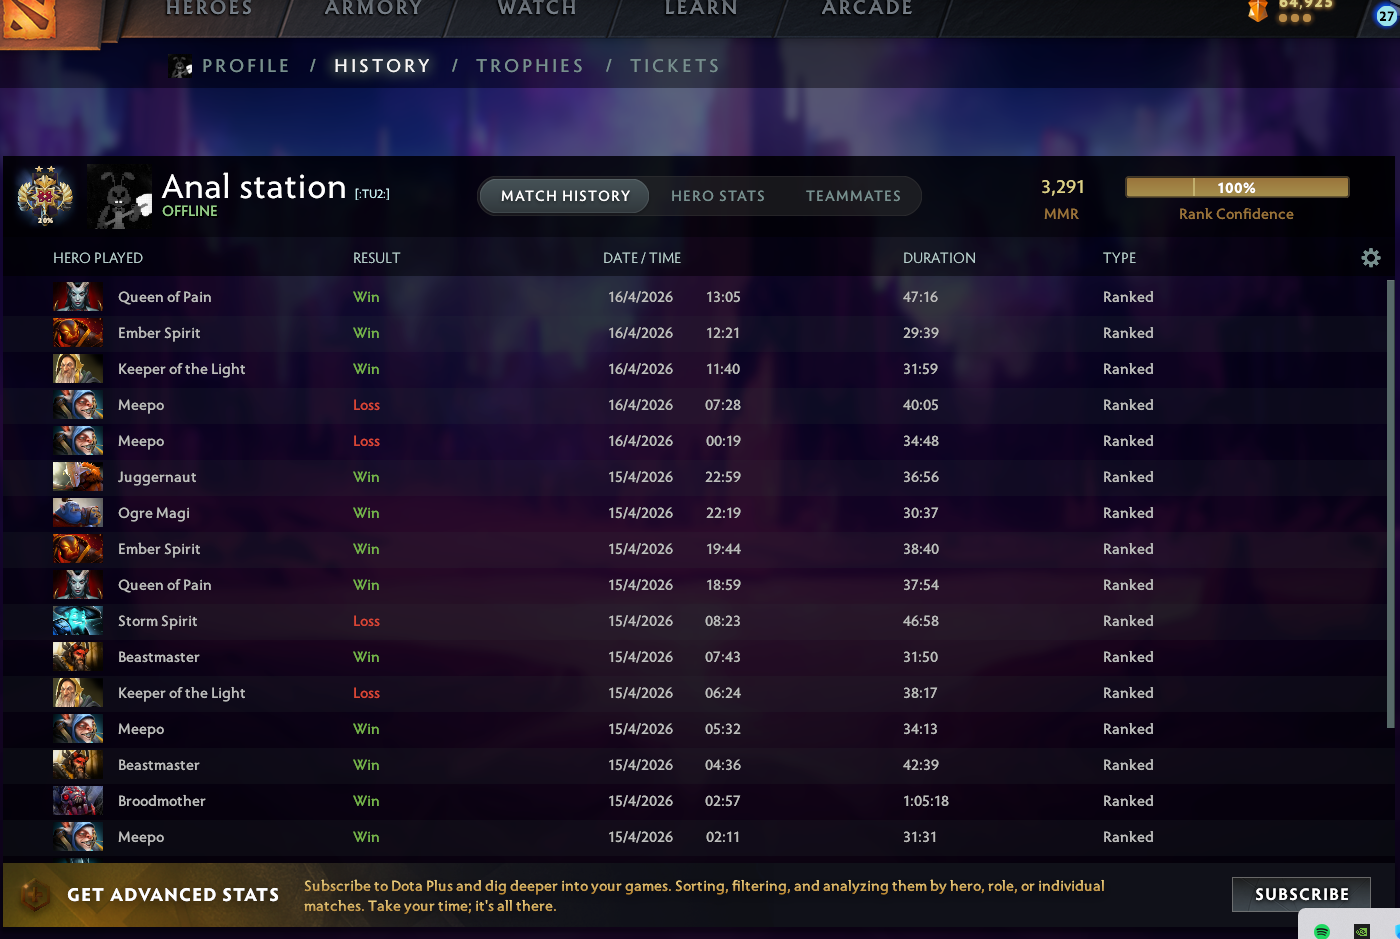The width and height of the screenshot is (1400, 939).
Task: Open the ARCADE main menu tab
Action: click(x=867, y=9)
